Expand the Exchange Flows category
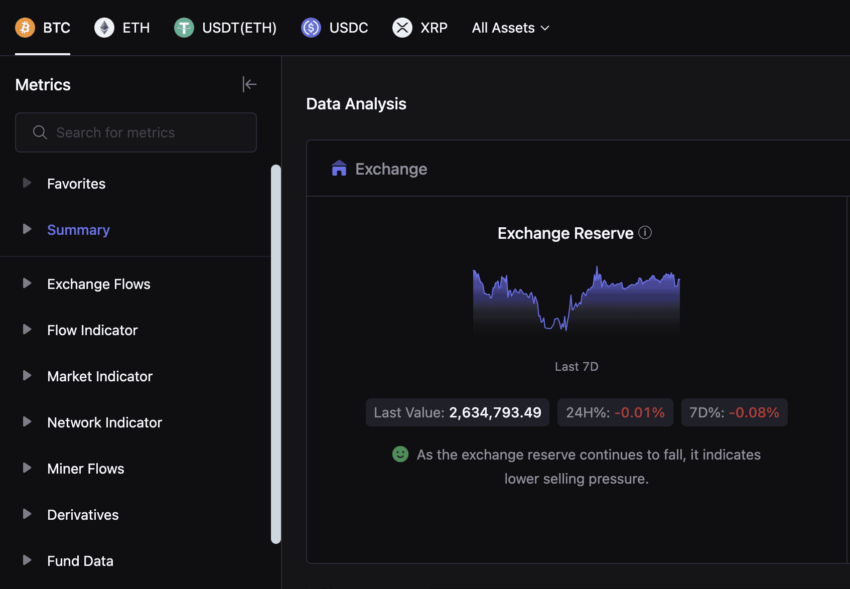The height and width of the screenshot is (589, 850). coord(27,284)
